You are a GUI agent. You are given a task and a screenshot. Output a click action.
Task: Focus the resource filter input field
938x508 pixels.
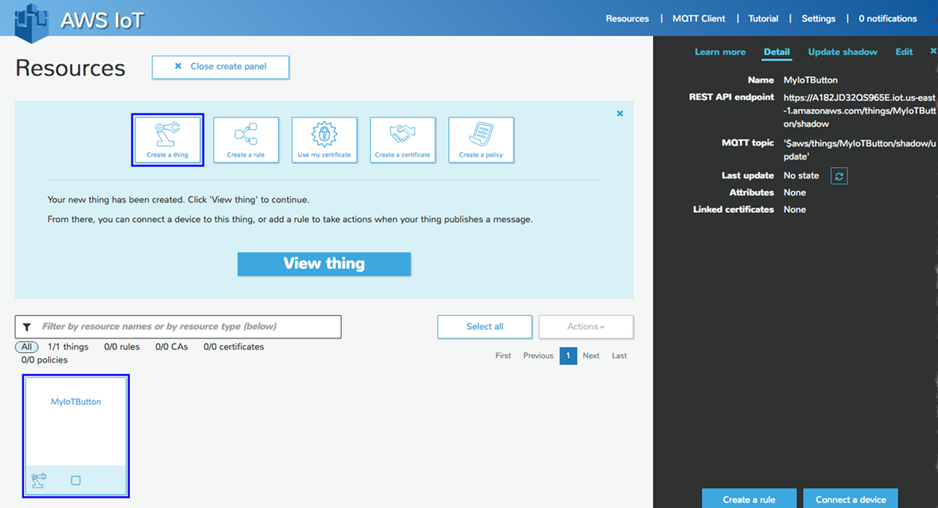[178, 327]
